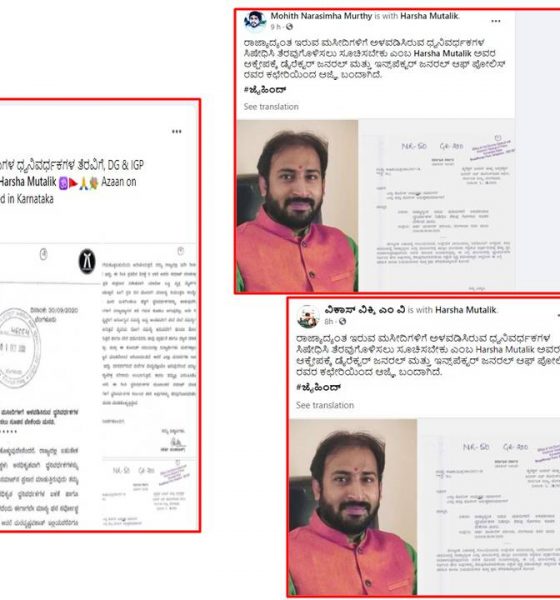Click Harsha Mutalik tagged in the 8h post header

(466, 310)
